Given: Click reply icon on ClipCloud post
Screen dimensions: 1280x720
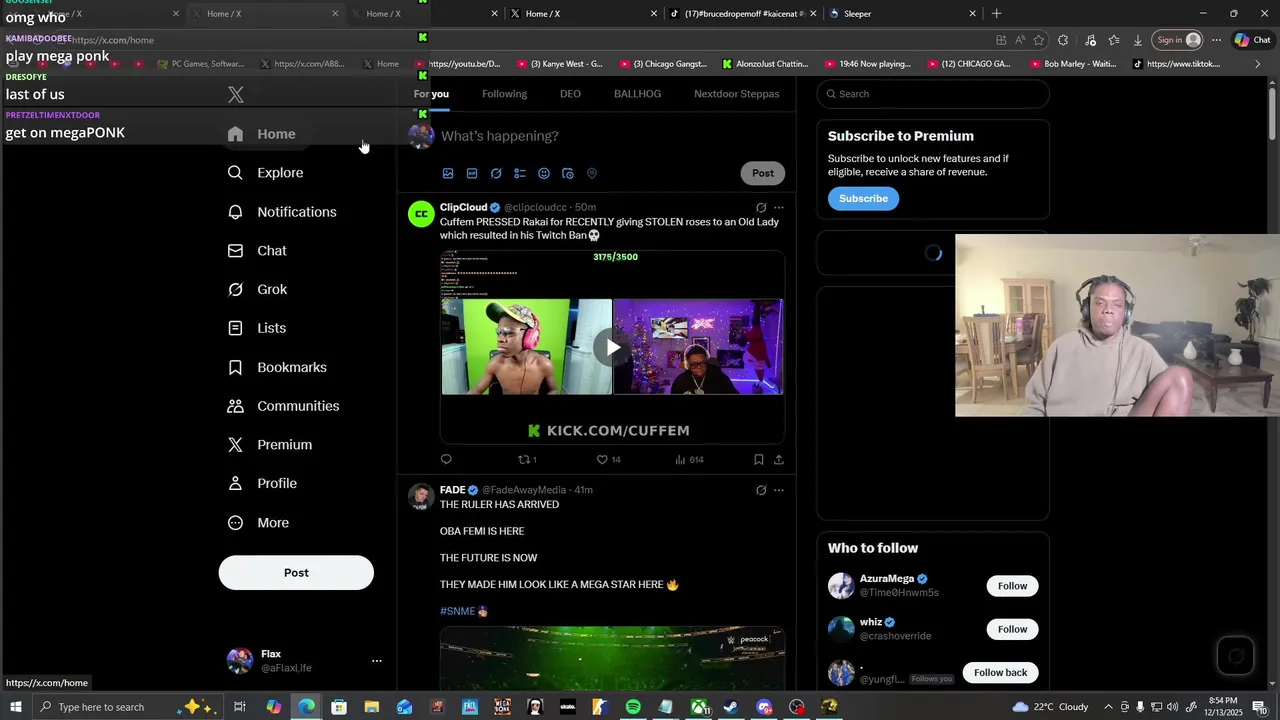Looking at the screenshot, I should 446,460.
